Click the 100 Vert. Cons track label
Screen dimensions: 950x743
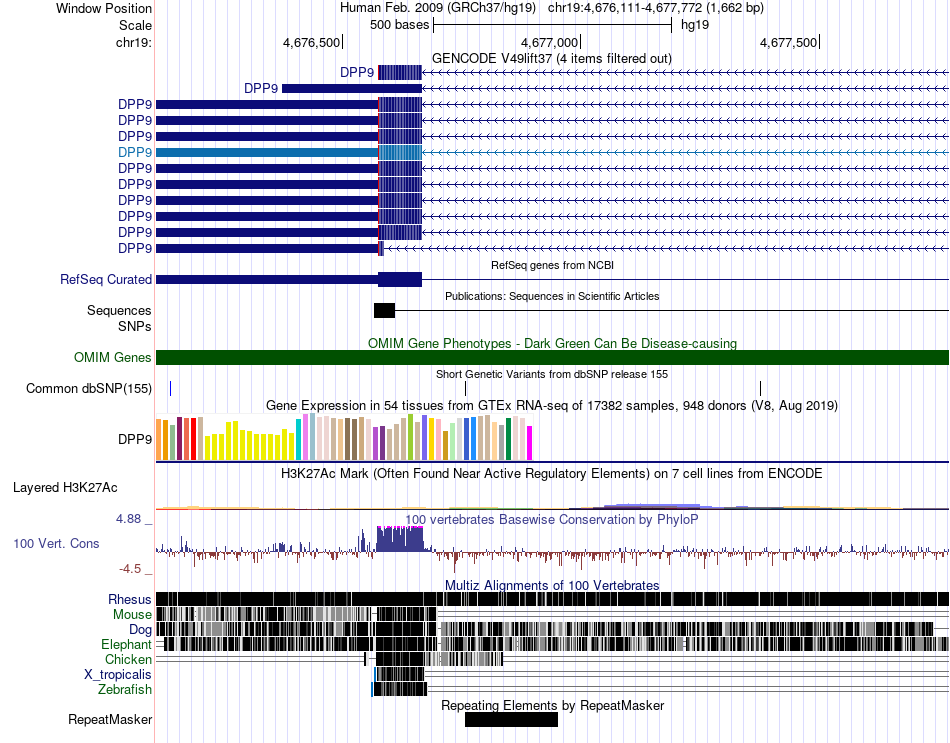coord(56,544)
